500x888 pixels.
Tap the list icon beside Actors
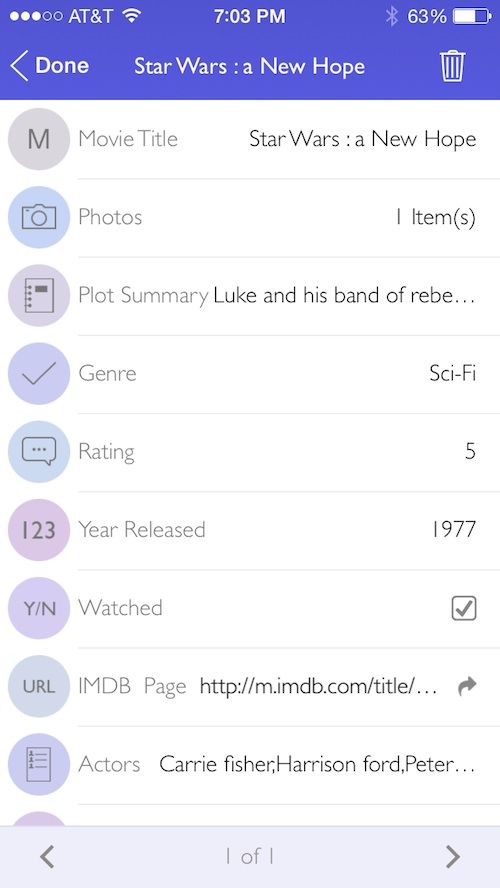click(39, 764)
